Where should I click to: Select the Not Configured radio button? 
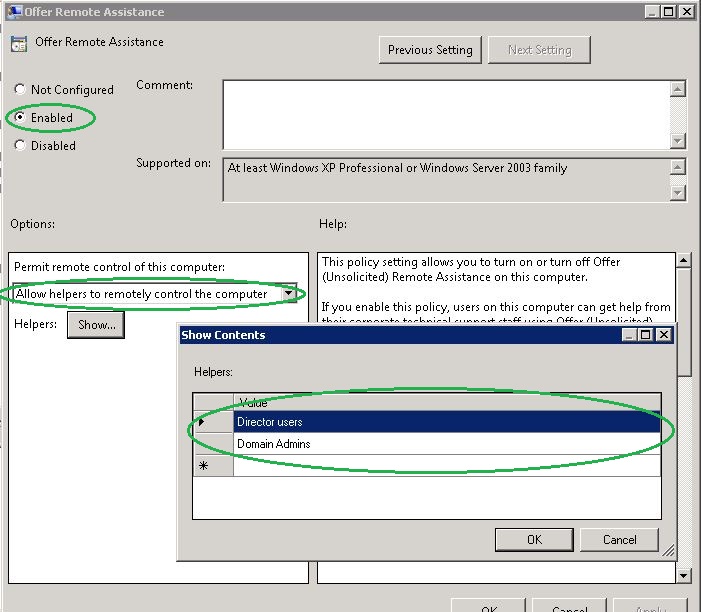pos(20,90)
